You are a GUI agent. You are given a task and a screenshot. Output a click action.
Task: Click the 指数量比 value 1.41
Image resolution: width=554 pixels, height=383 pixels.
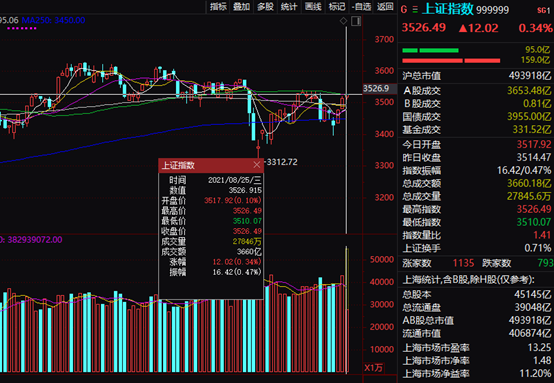point(542,235)
